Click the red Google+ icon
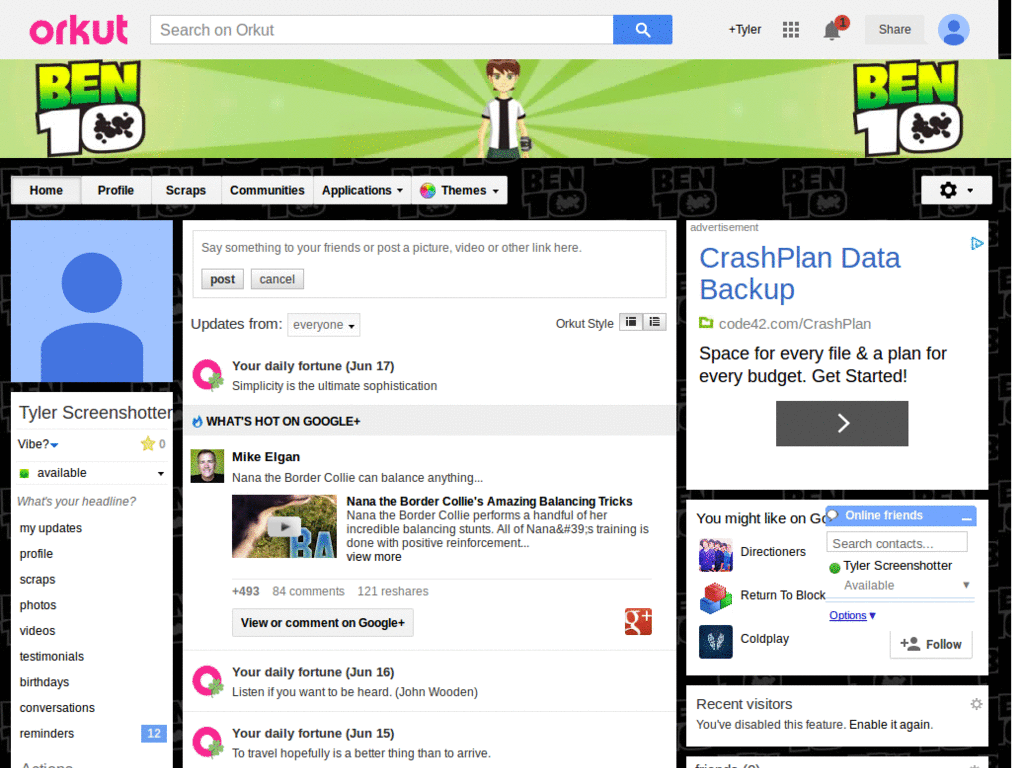Viewport: 1024px width, 768px height. click(638, 622)
